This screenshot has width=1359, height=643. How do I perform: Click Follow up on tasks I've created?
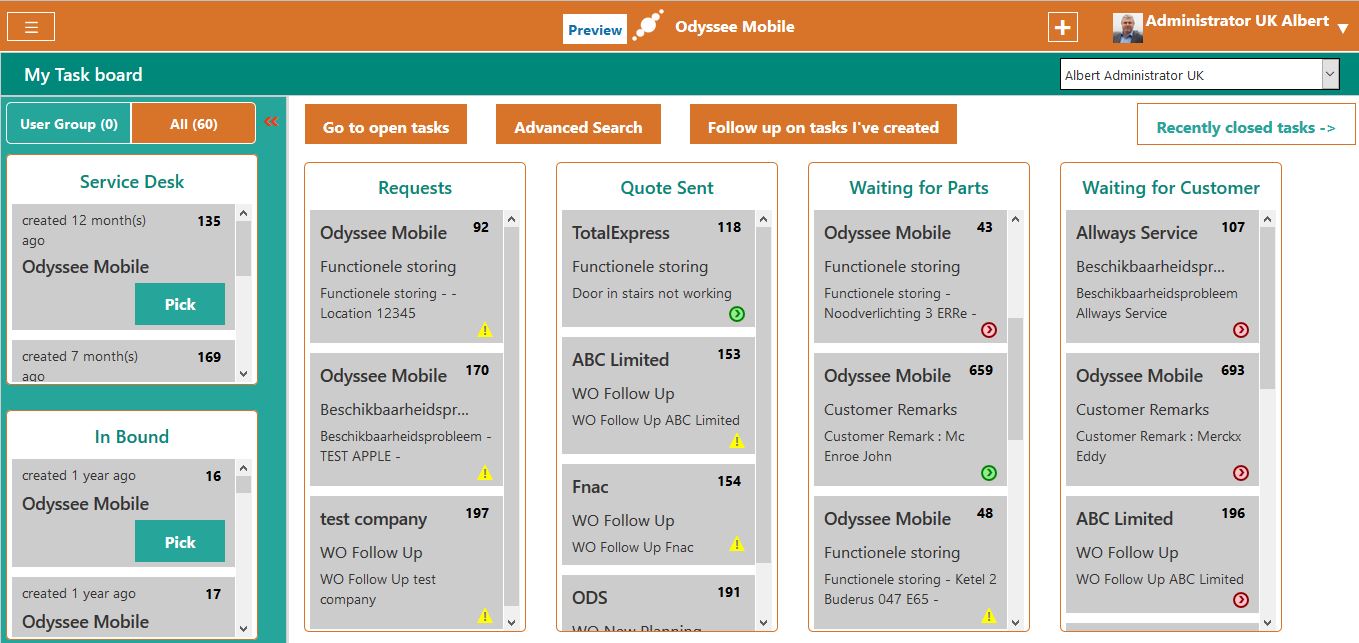point(823,125)
